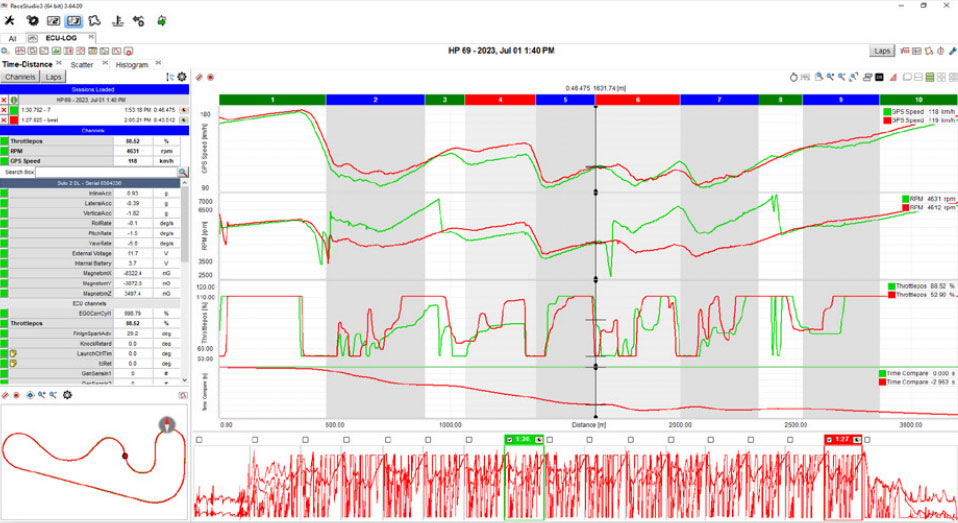Switch to the Scatter tab
The image size is (958, 523).
click(x=82, y=64)
